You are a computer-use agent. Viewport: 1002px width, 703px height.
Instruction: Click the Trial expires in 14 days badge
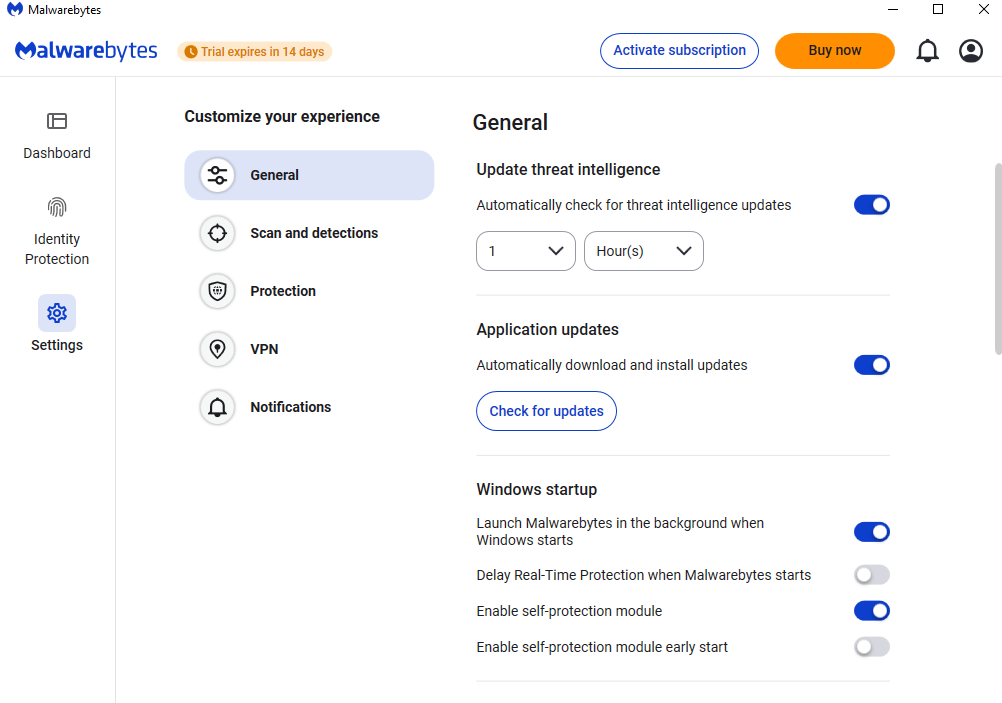click(254, 52)
